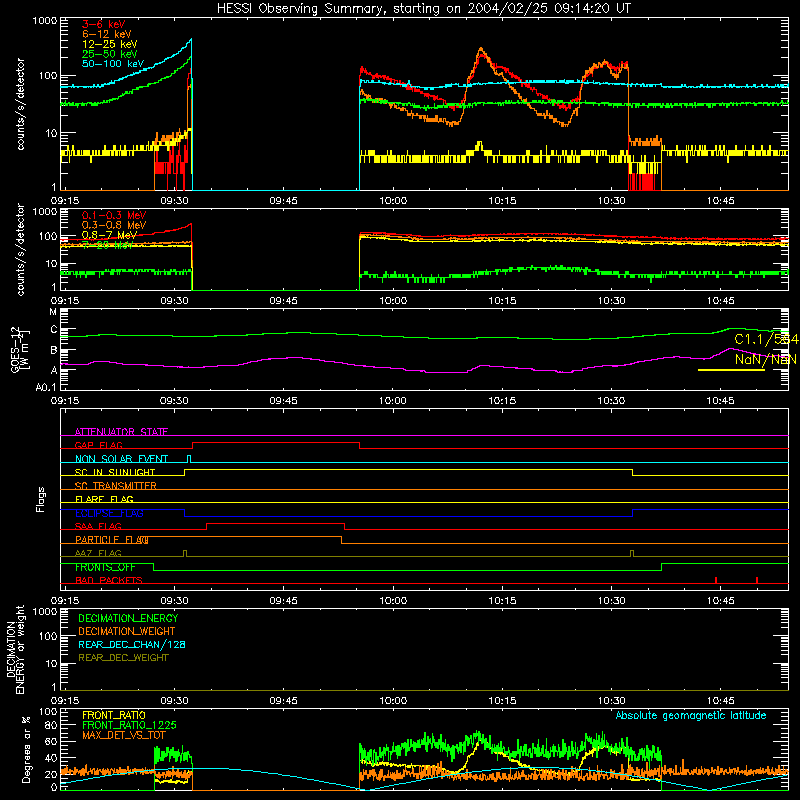Screen dimensions: 800x800
Task: Click the M tick label on GOES axis
Action: pyautogui.click(x=53, y=311)
